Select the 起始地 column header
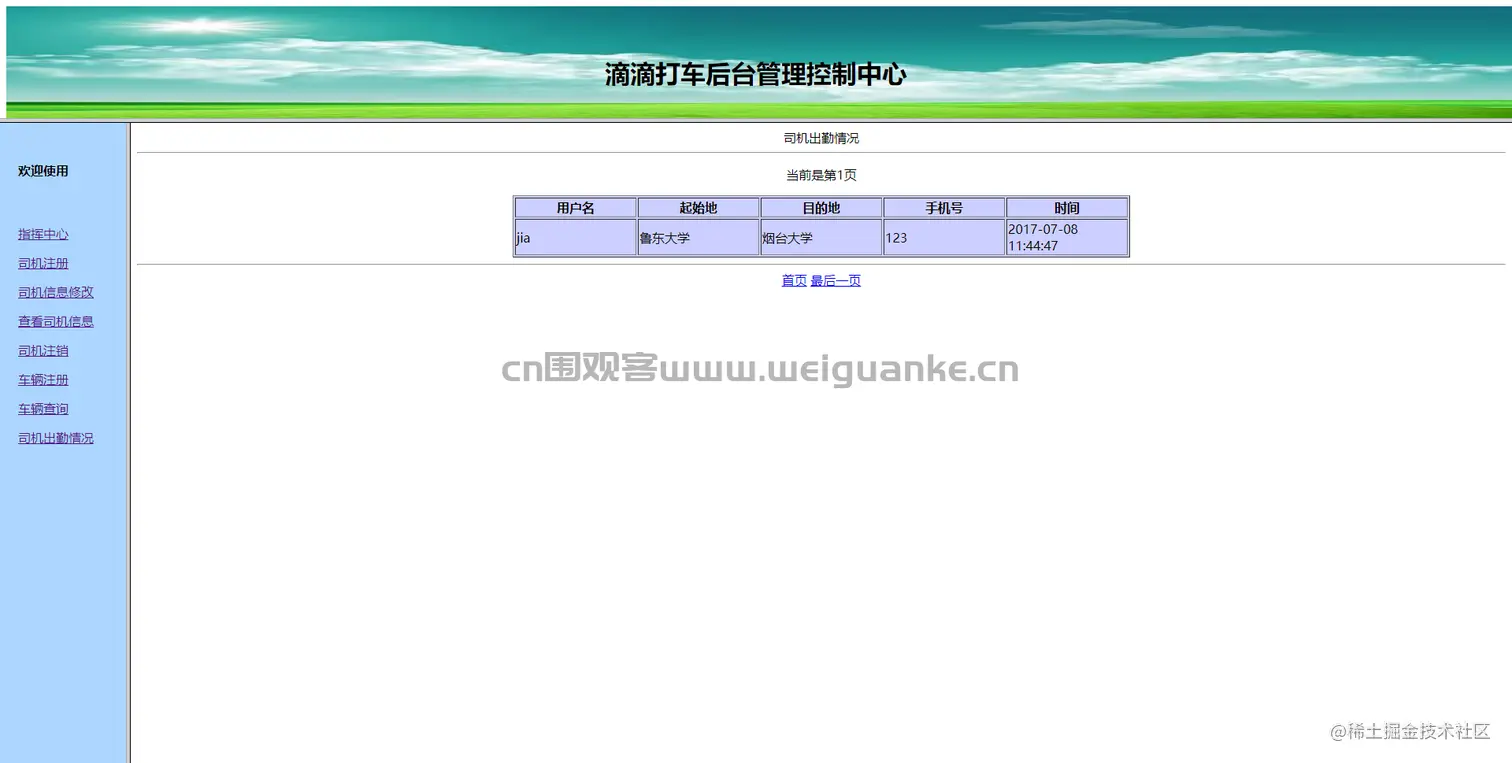Screen dimensions: 1512x763 click(x=698, y=208)
